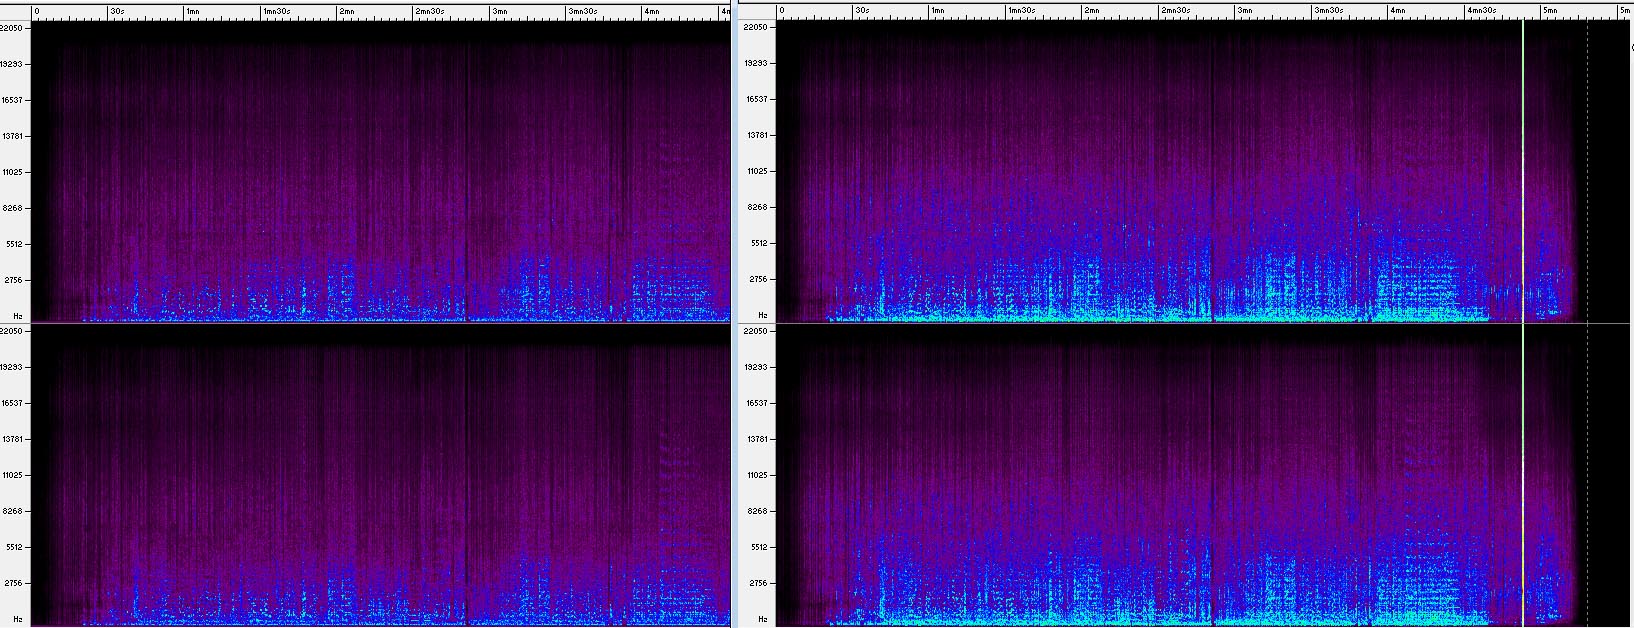Click the Hz unit label on right upper axis
The image size is (1634, 628).
pos(761,315)
